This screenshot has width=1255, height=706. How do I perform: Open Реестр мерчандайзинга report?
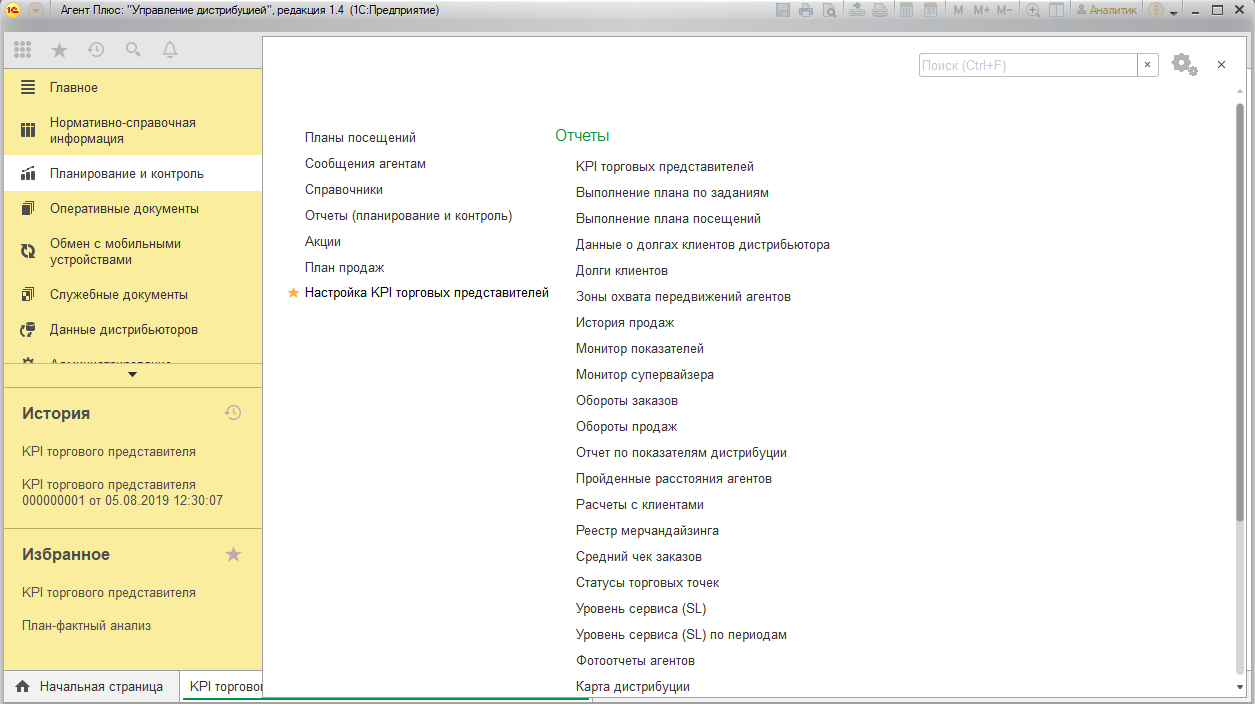(x=647, y=530)
